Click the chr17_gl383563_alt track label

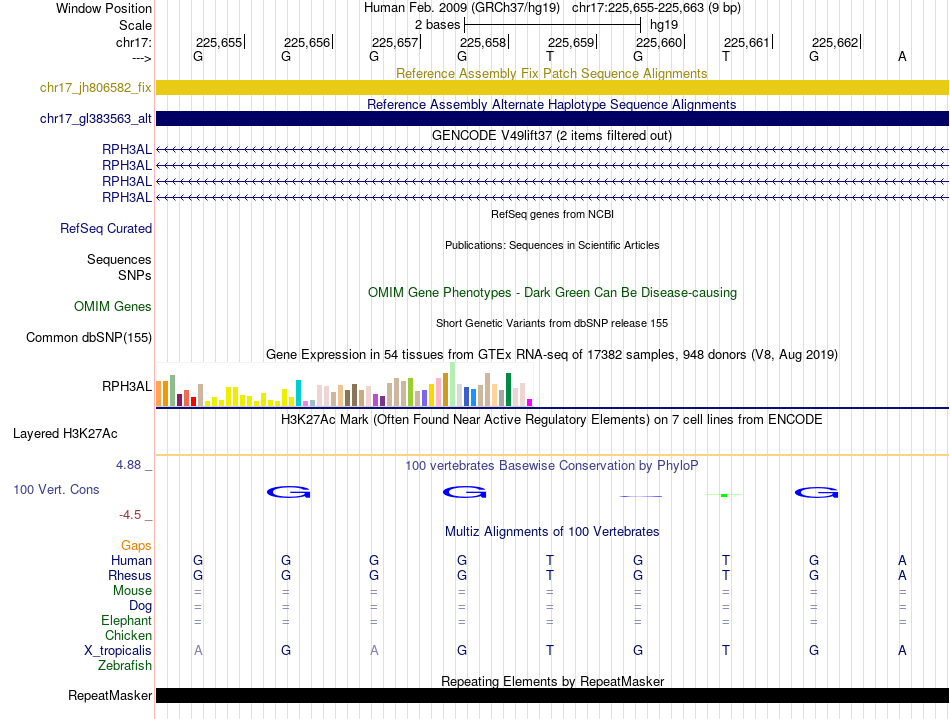point(95,118)
